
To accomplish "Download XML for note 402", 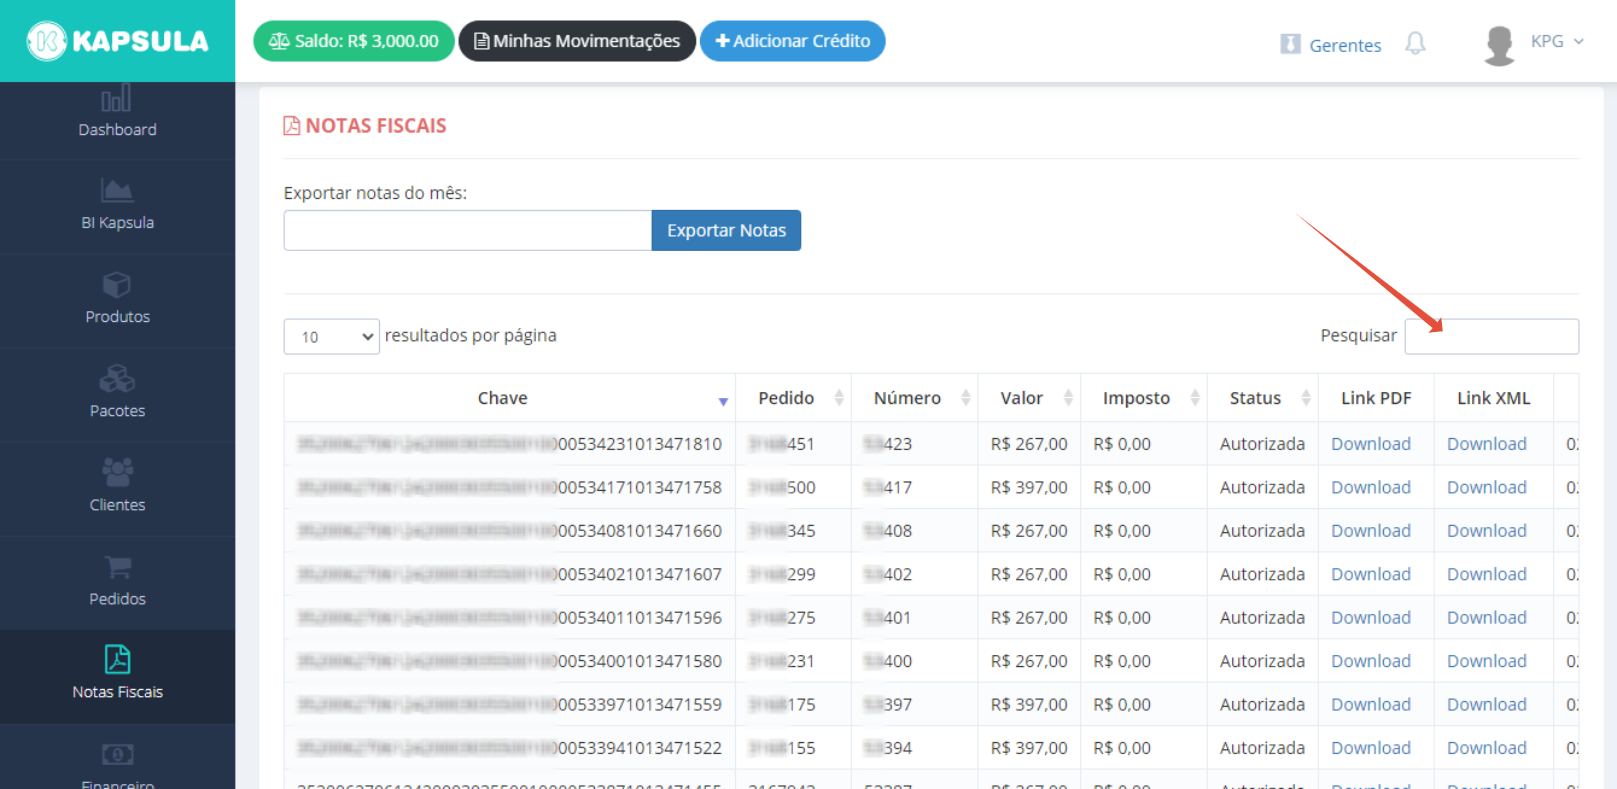I will [1487, 574].
